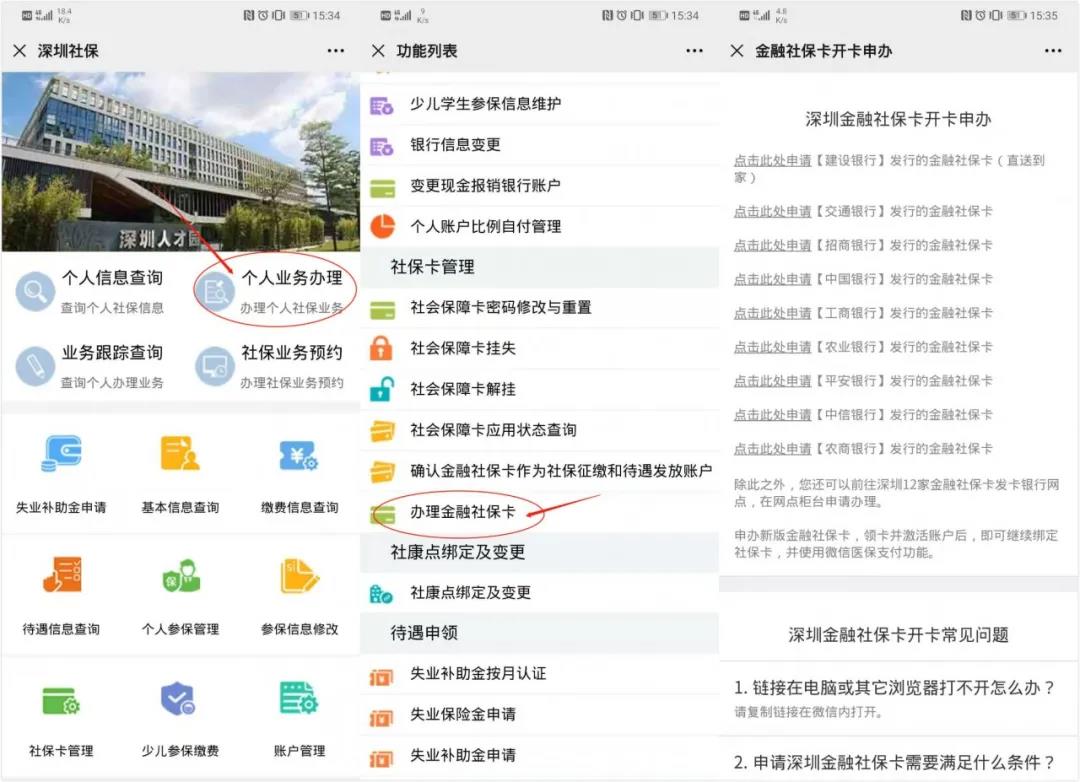Close the 深圳社保 page with X
Viewport: 1080px width, 782px height.
pos(20,51)
